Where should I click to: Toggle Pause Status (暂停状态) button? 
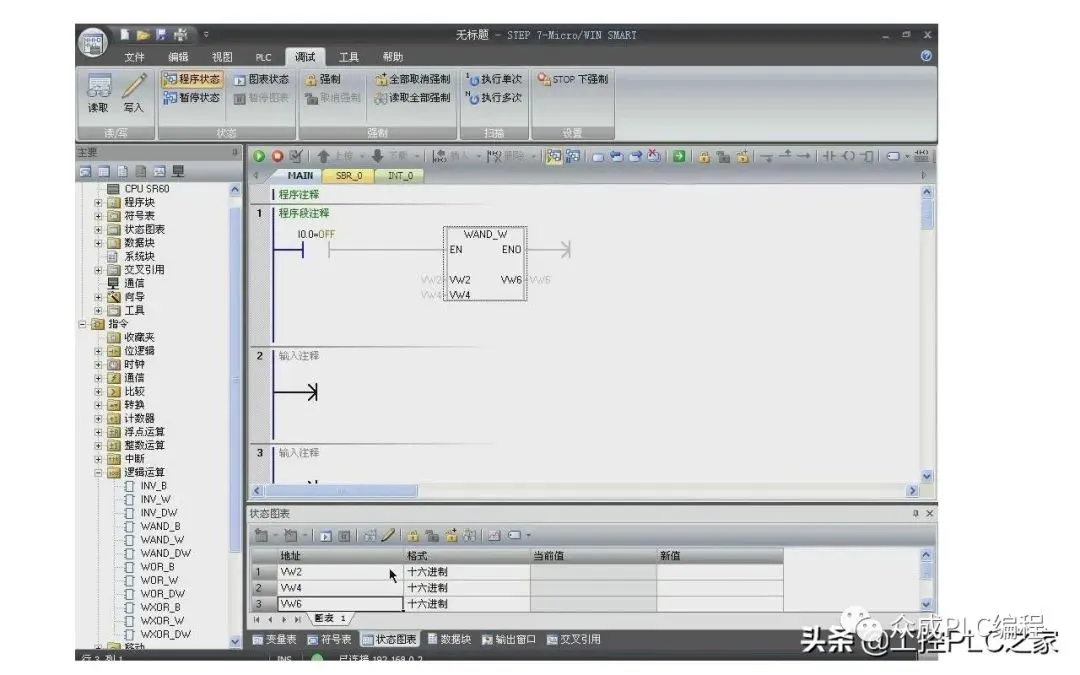pyautogui.click(x=192, y=98)
